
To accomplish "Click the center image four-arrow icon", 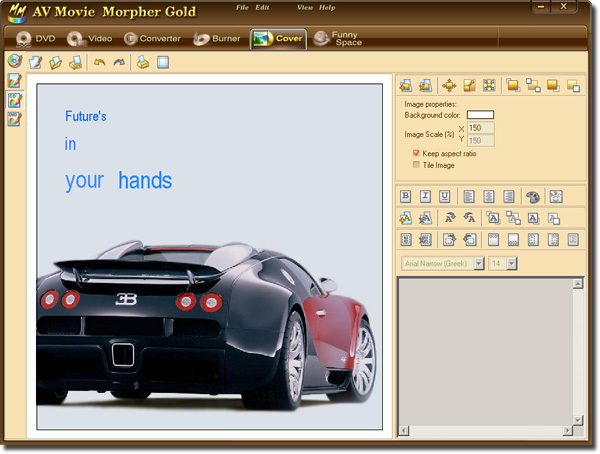I will coord(449,85).
